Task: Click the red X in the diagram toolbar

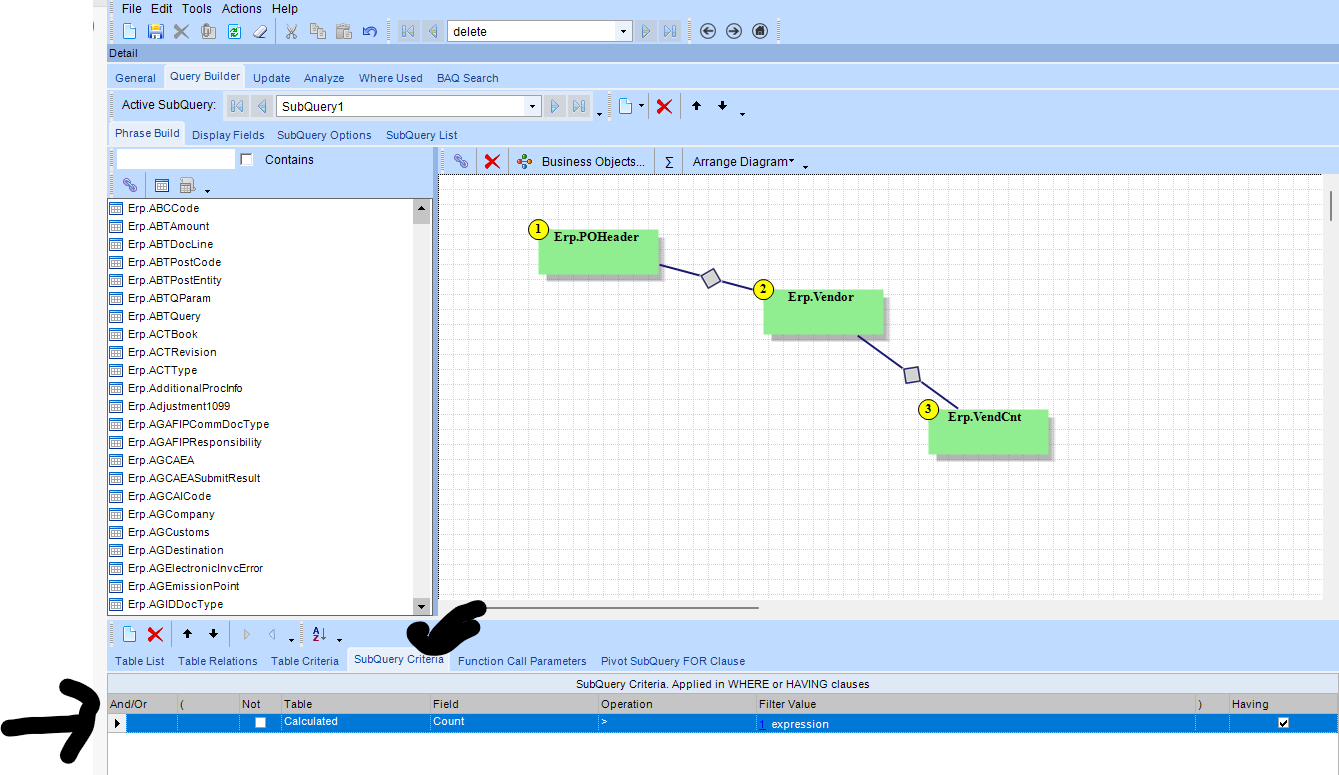Action: [492, 161]
